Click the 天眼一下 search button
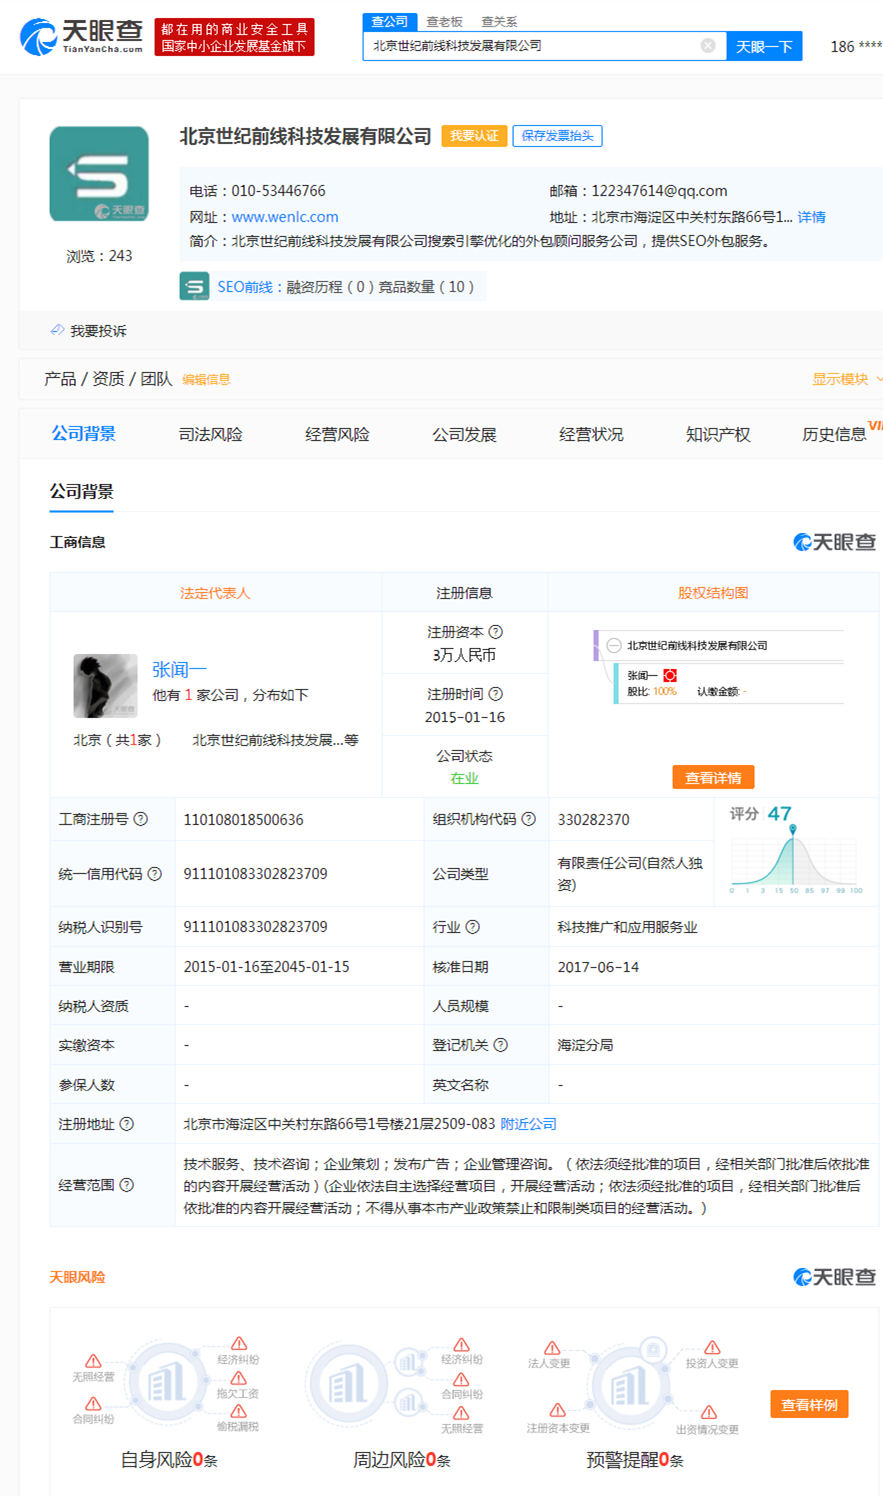The width and height of the screenshot is (883, 1496). point(764,46)
